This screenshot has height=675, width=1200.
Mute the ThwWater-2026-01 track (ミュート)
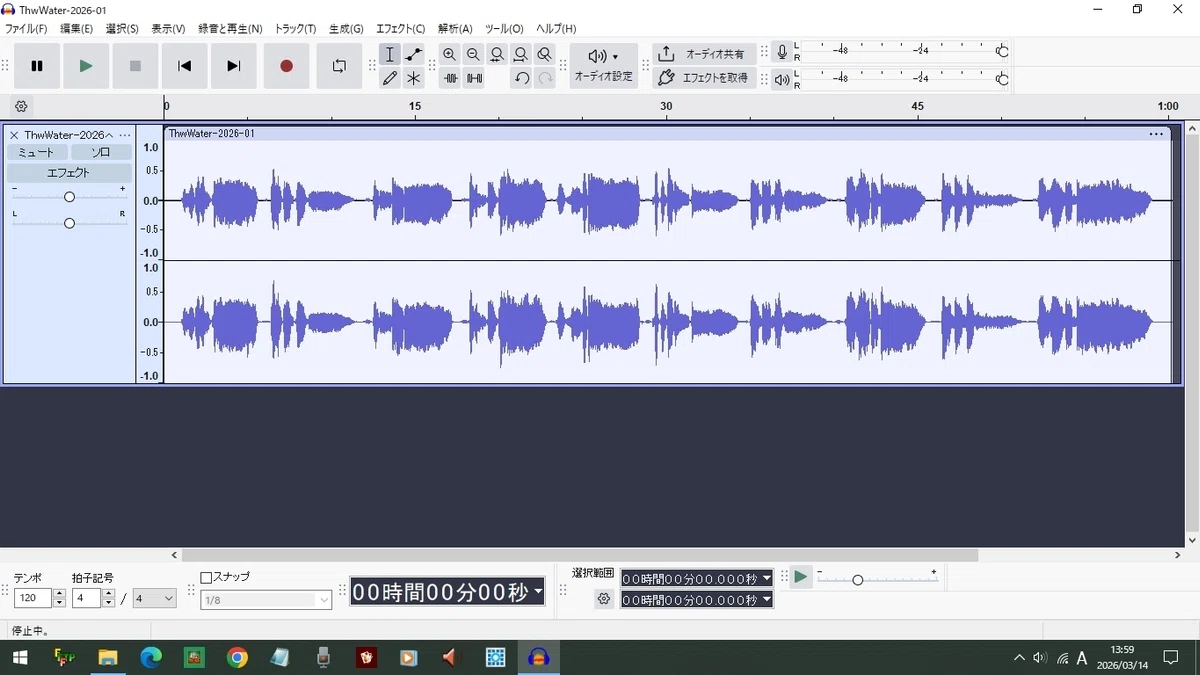pos(37,152)
